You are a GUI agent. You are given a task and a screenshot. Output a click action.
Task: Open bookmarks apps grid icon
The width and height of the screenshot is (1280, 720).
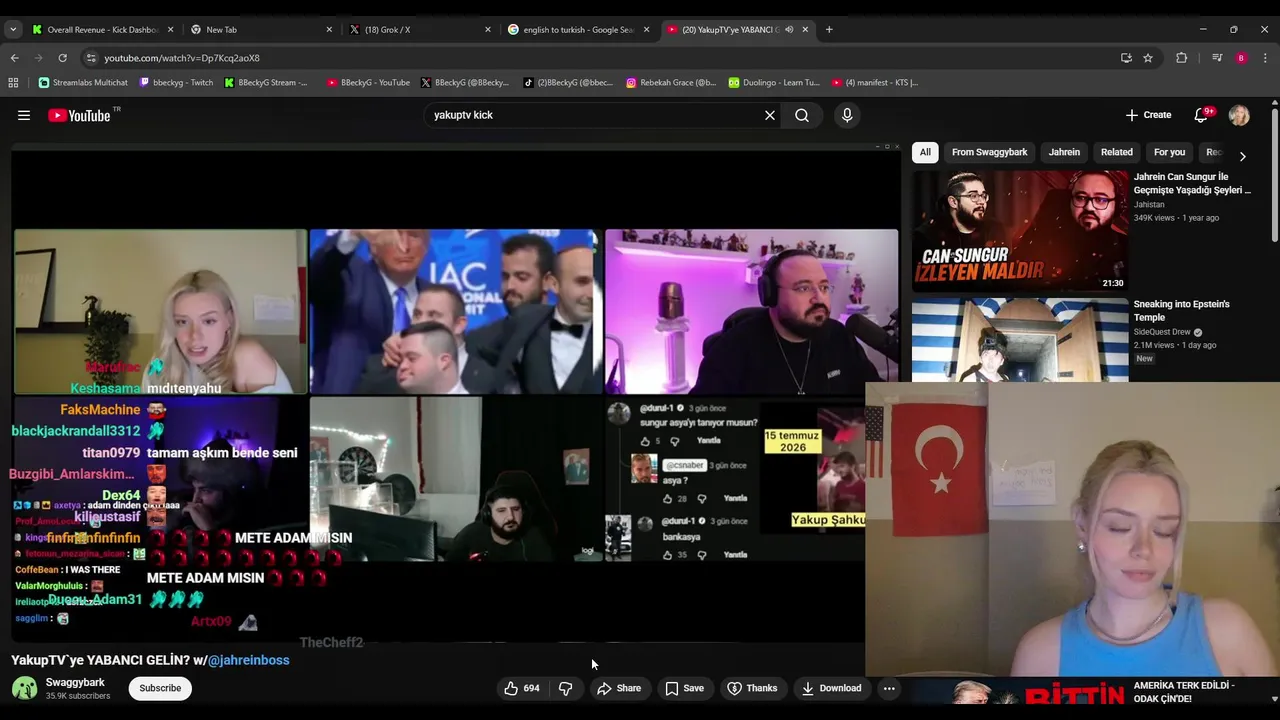point(14,83)
